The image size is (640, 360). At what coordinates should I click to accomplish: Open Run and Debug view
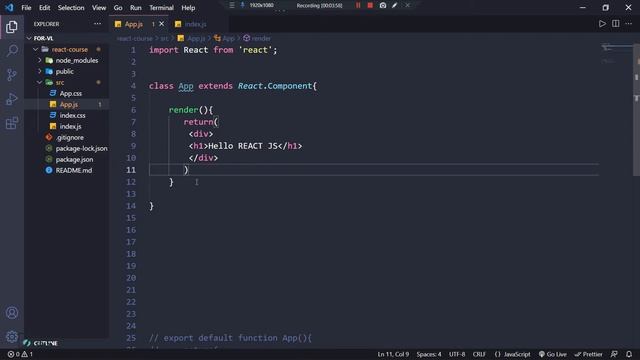coord(12,99)
